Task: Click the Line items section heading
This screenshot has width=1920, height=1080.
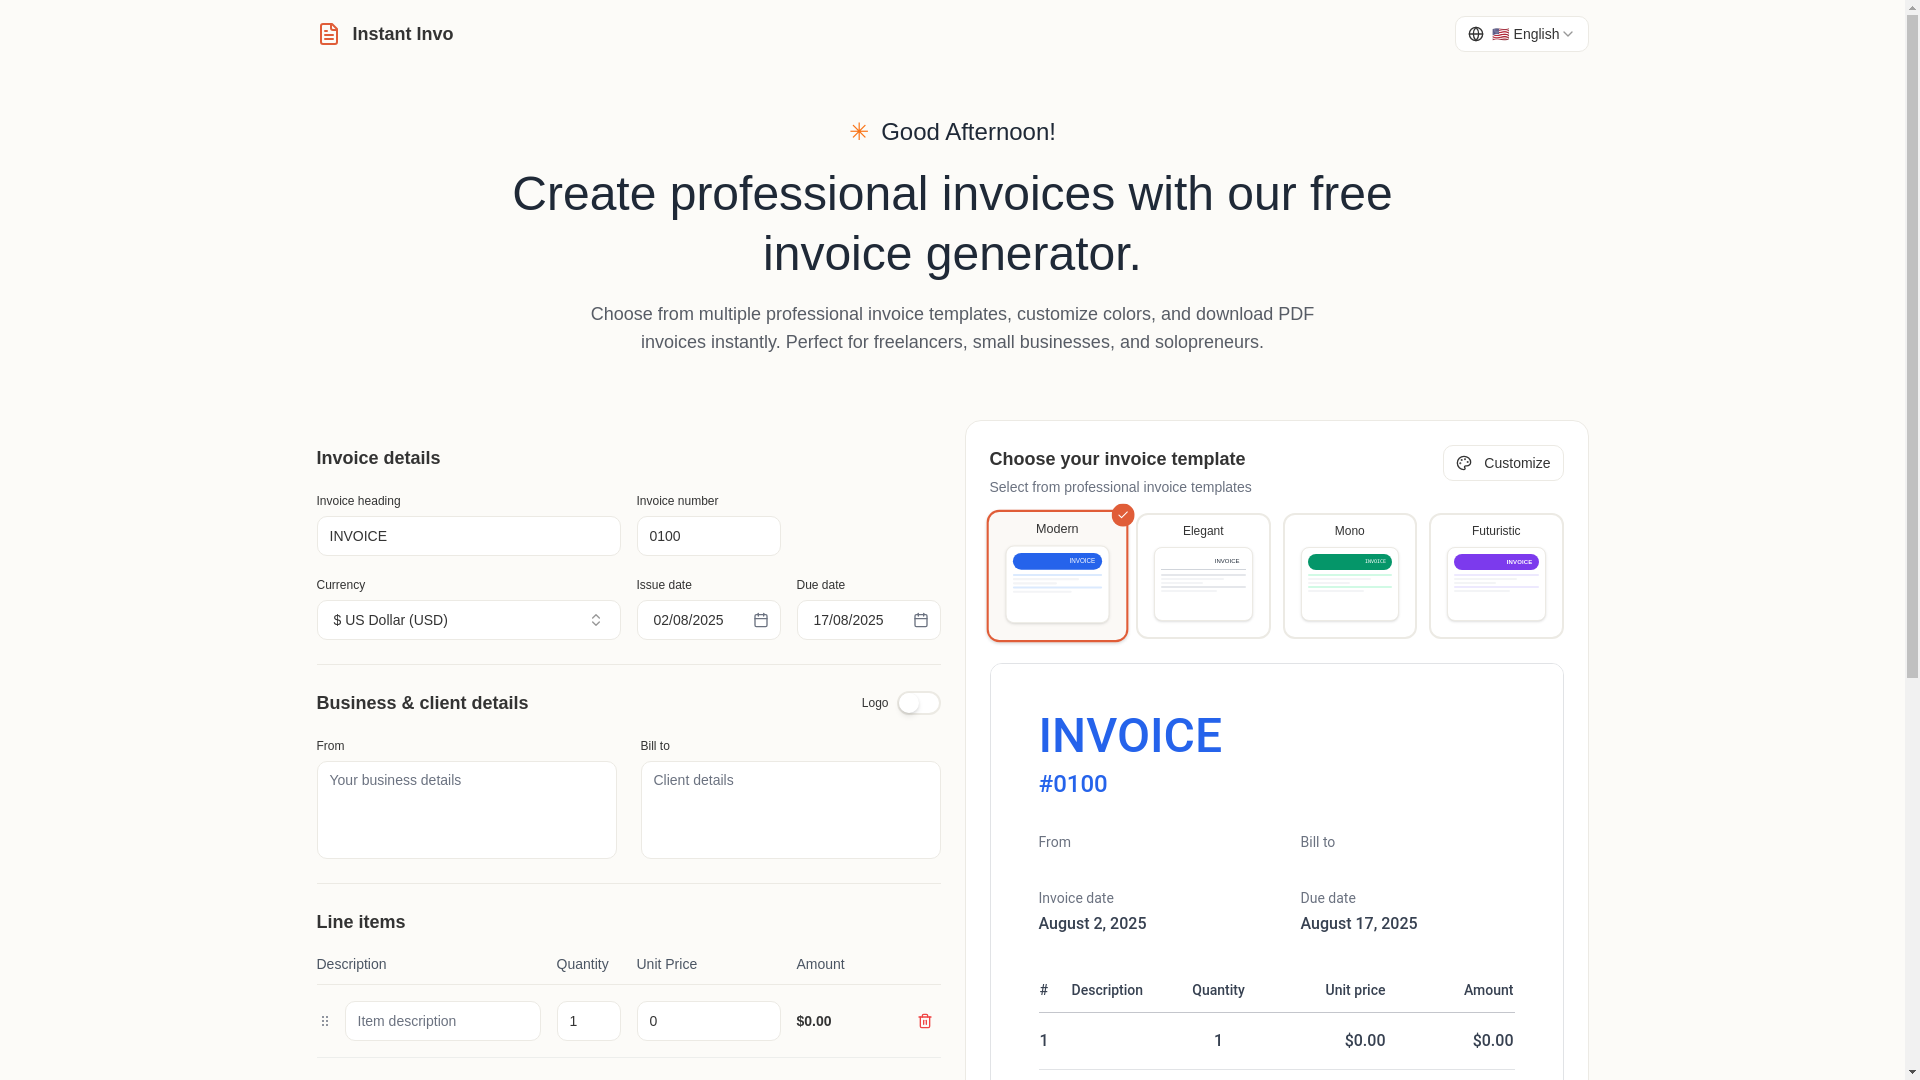Action: 361,922
